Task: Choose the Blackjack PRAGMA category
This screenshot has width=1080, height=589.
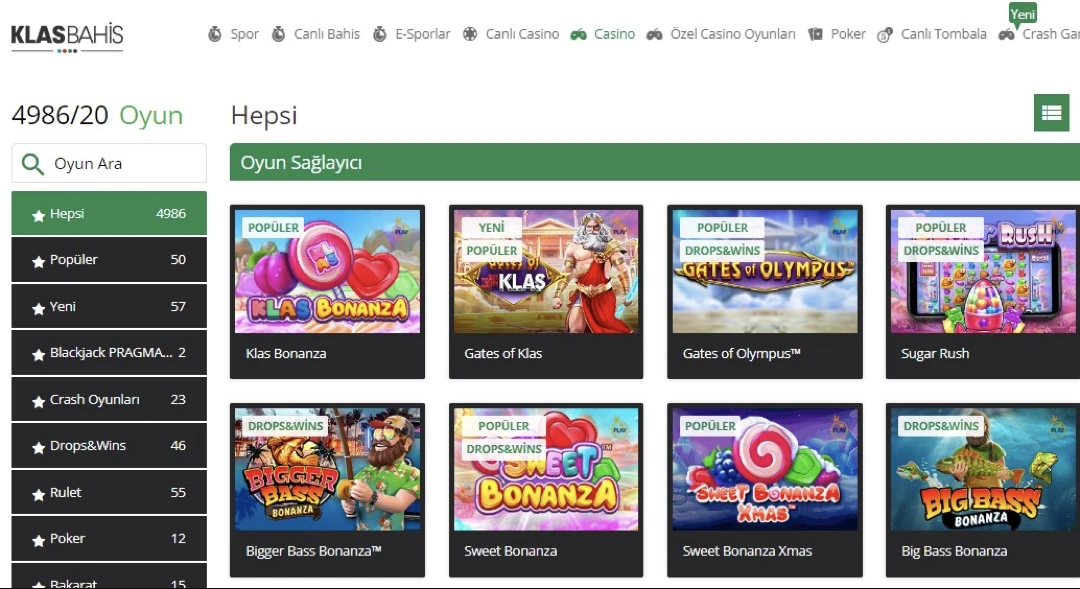Action: pos(109,353)
